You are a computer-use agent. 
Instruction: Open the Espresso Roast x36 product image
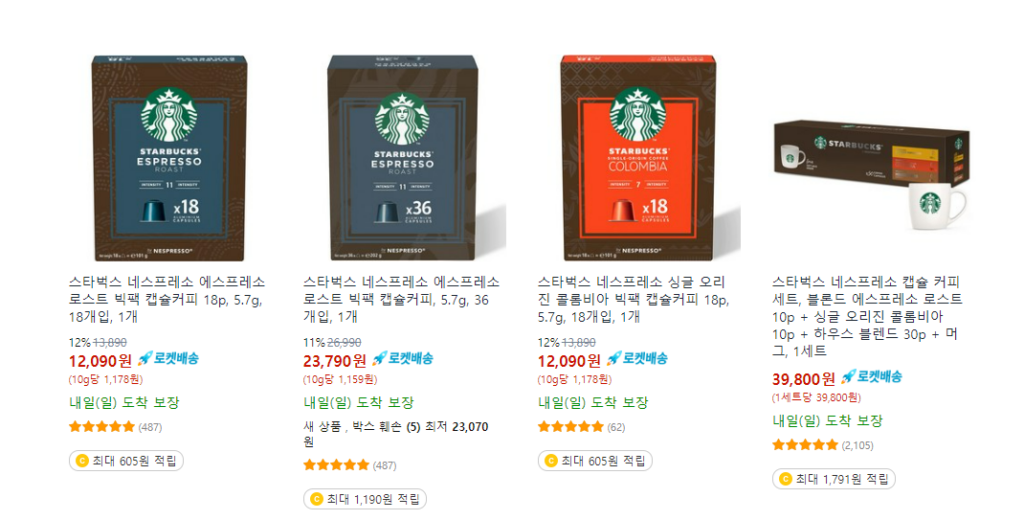tap(402, 157)
